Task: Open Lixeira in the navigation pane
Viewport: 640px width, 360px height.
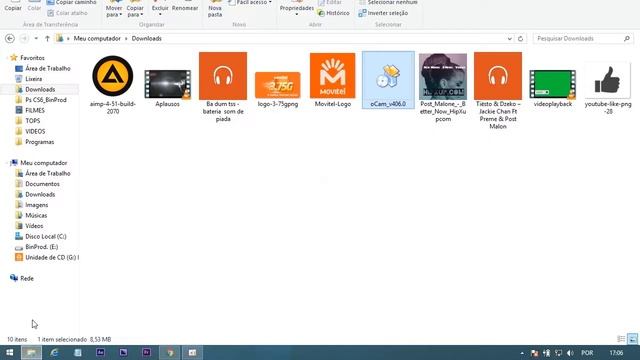Action: 29,79
